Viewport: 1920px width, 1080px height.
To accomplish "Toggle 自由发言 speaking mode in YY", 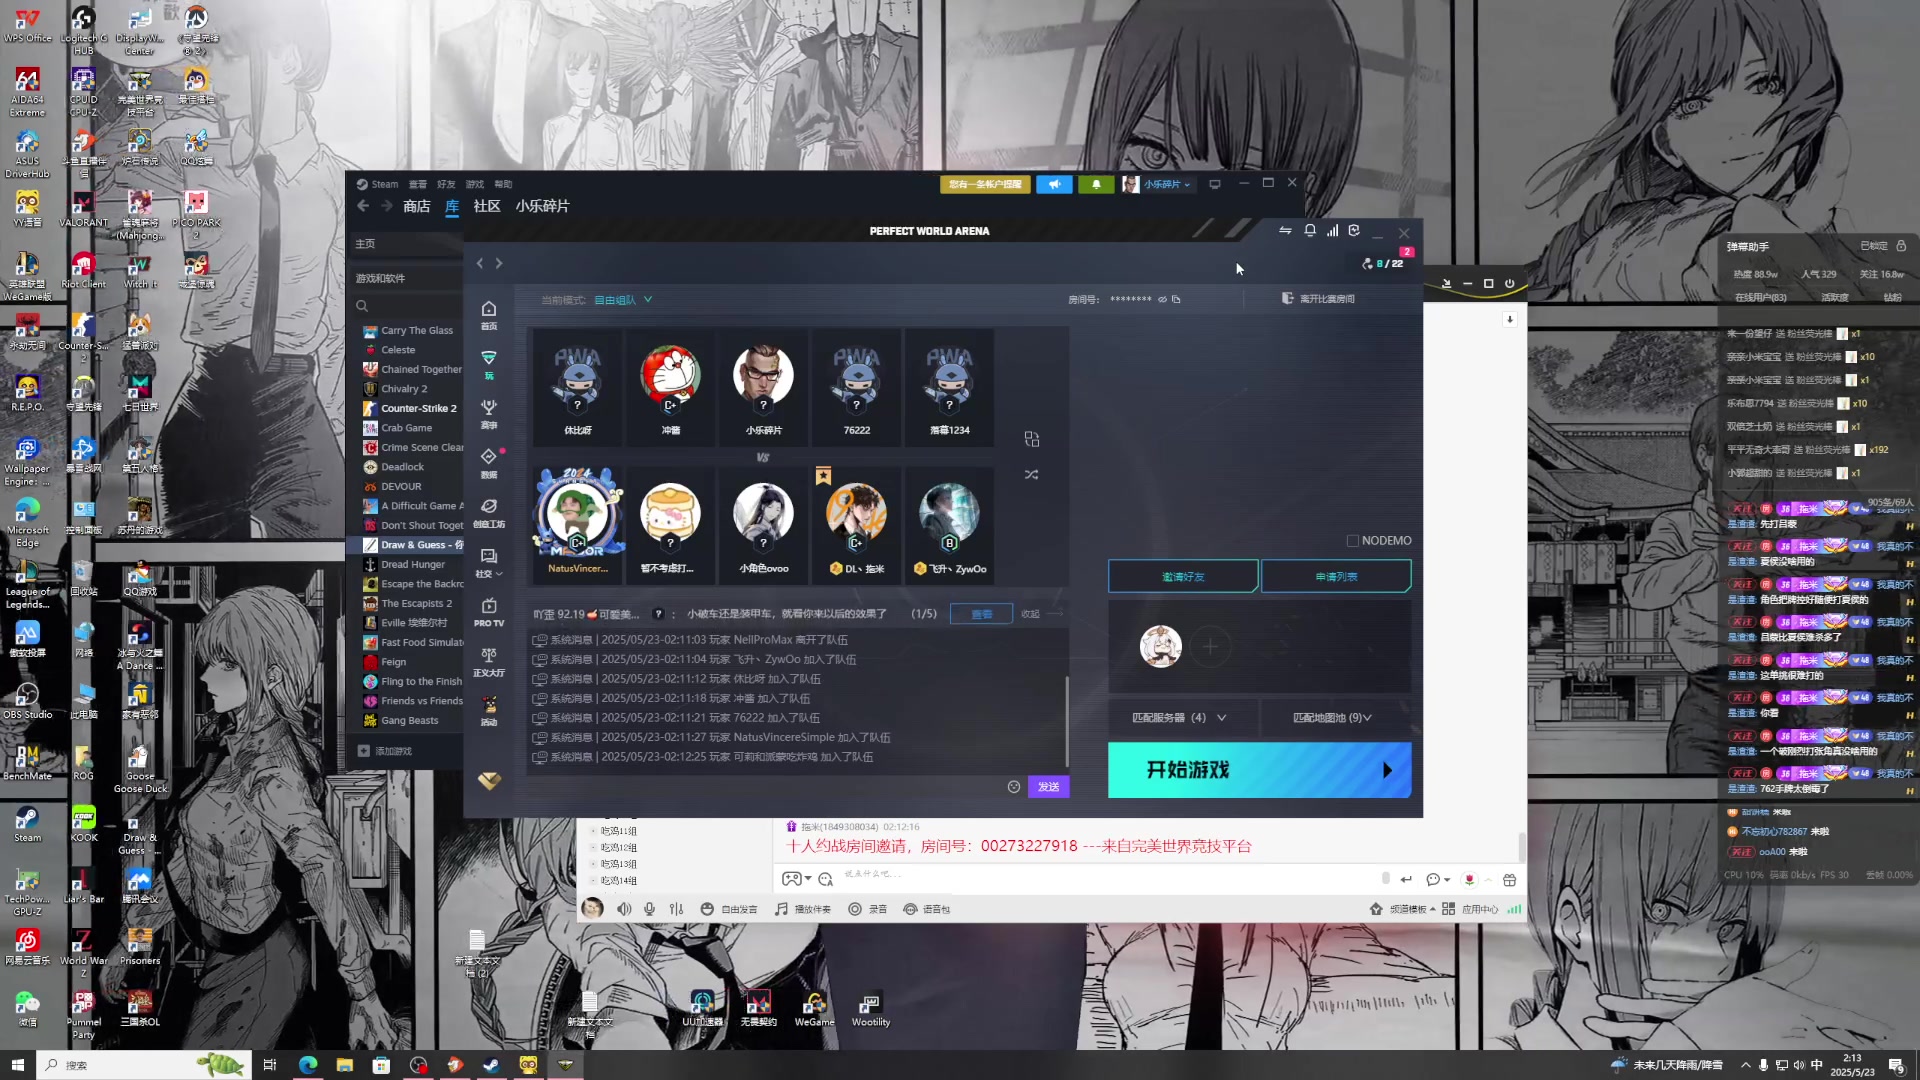I will tap(728, 909).
